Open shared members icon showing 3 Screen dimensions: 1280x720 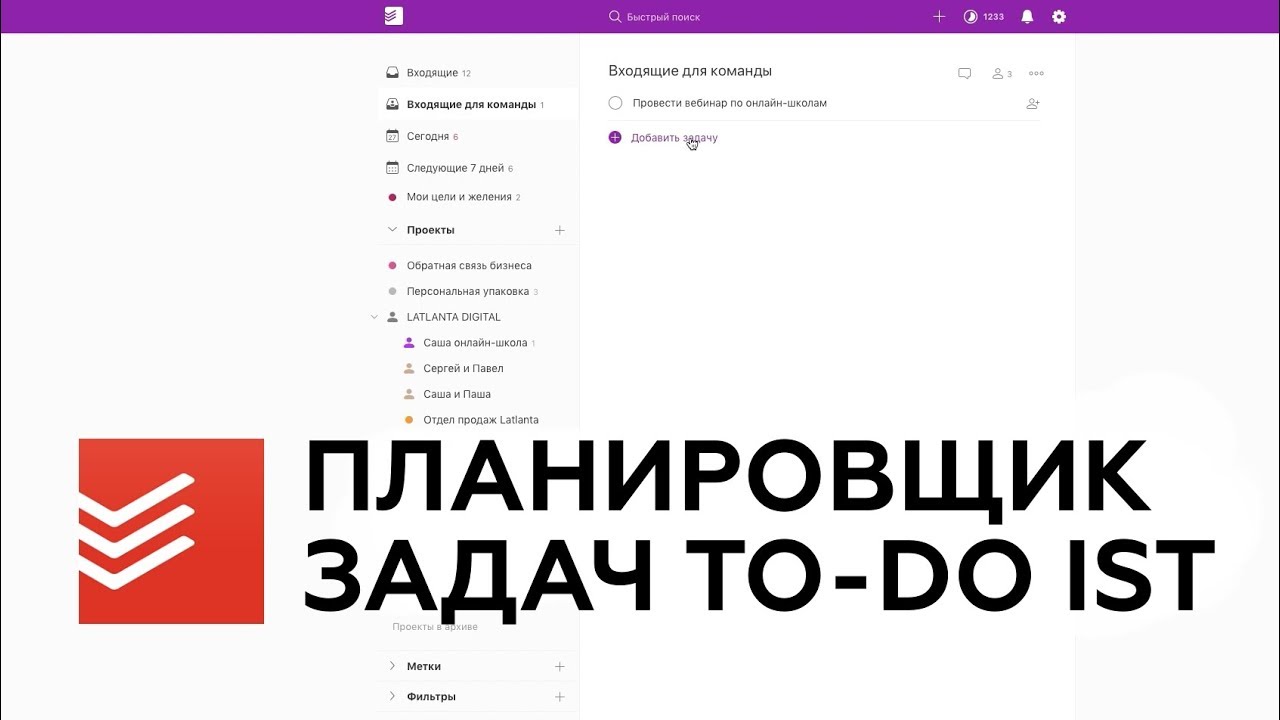[x=1002, y=74]
